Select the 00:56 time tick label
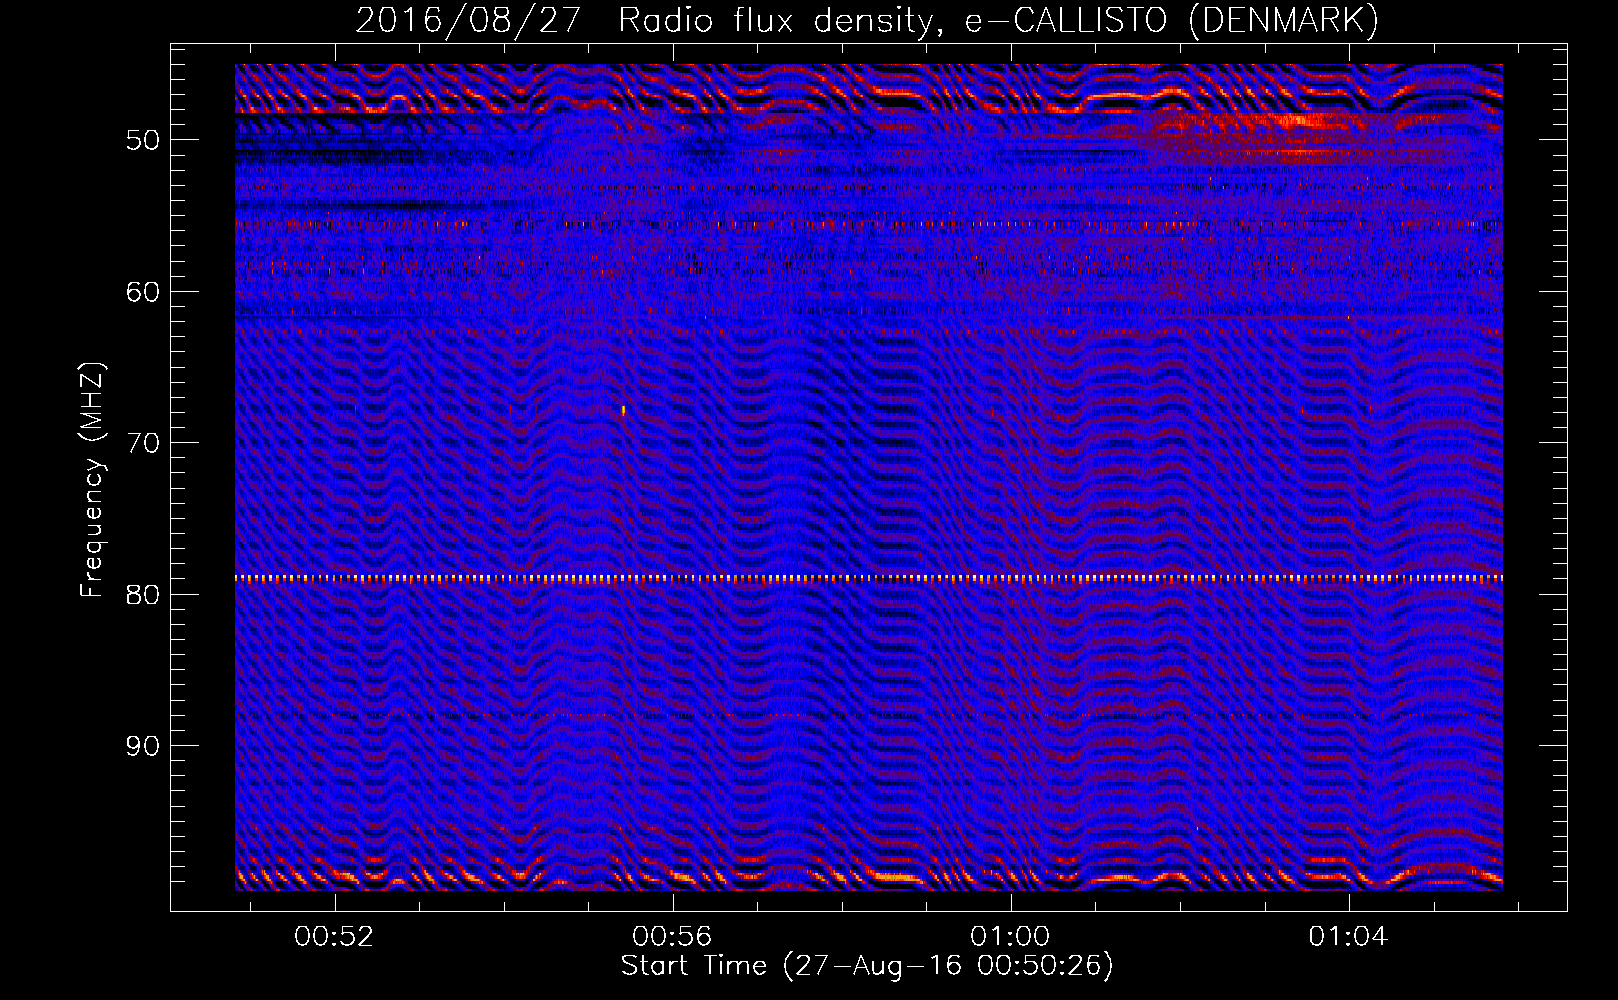 (x=672, y=936)
